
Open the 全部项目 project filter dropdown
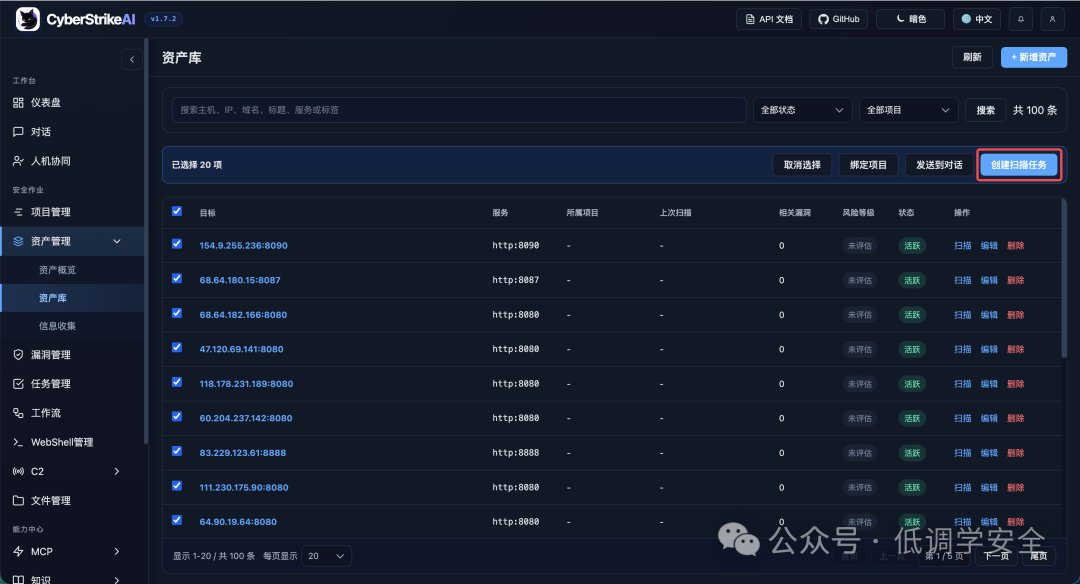[x=908, y=110]
